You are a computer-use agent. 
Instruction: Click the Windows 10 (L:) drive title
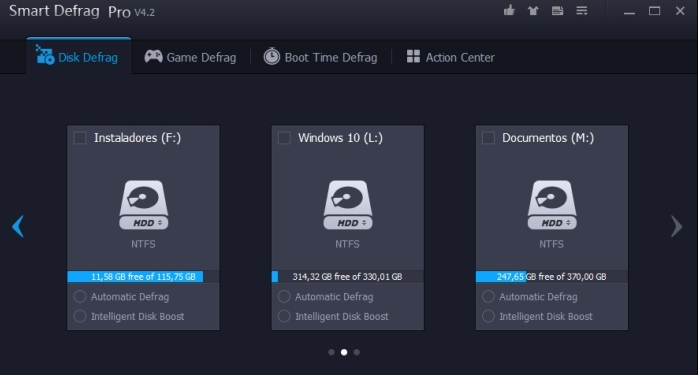[x=341, y=138]
